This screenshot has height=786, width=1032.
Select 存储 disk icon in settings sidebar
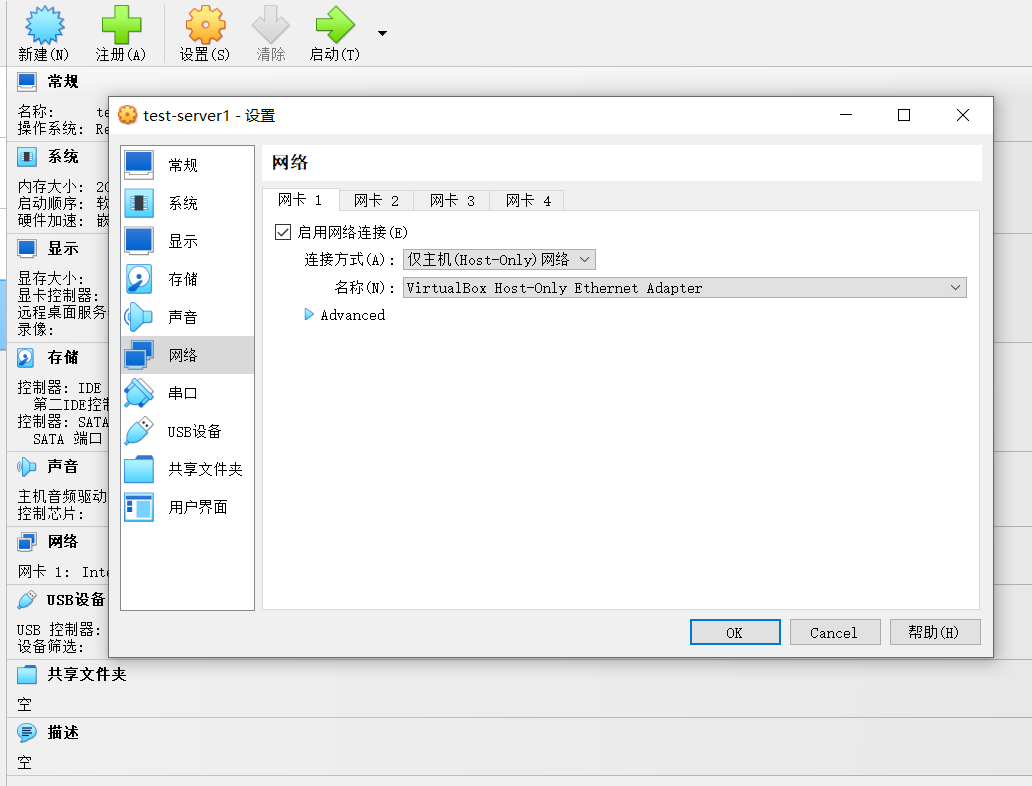139,279
